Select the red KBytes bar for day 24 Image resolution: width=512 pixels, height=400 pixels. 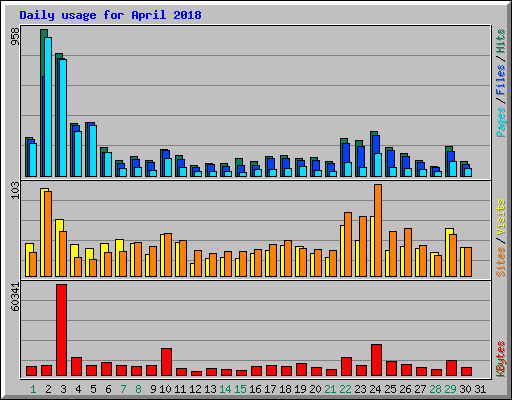point(376,360)
